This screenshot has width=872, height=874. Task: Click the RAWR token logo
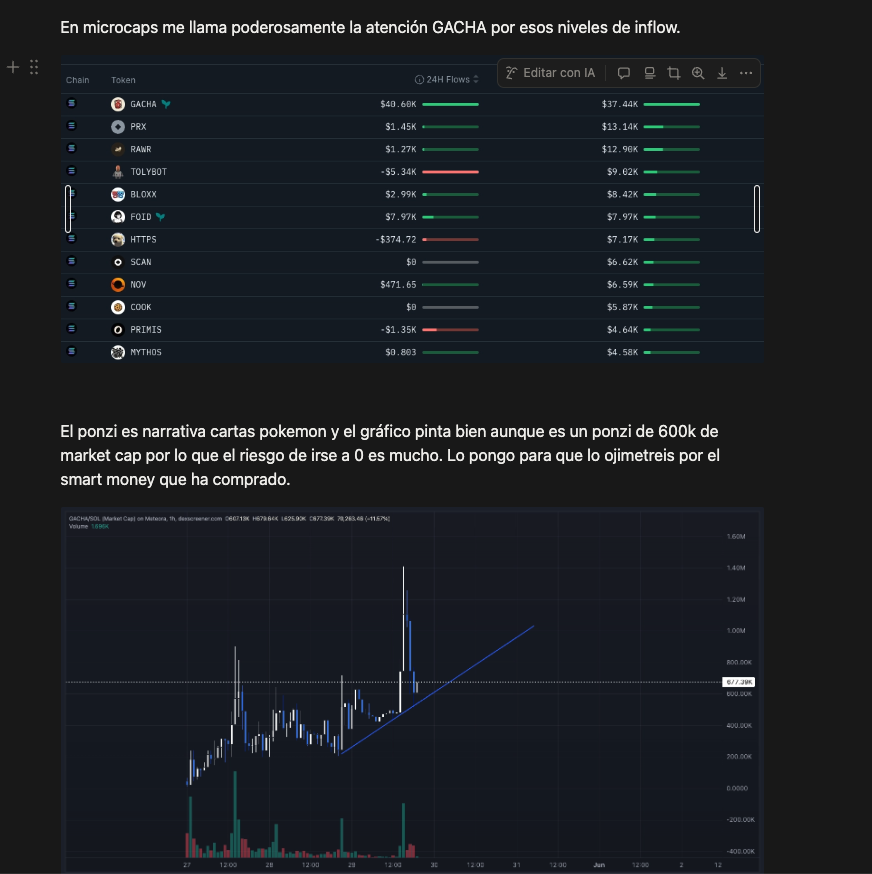(118, 149)
